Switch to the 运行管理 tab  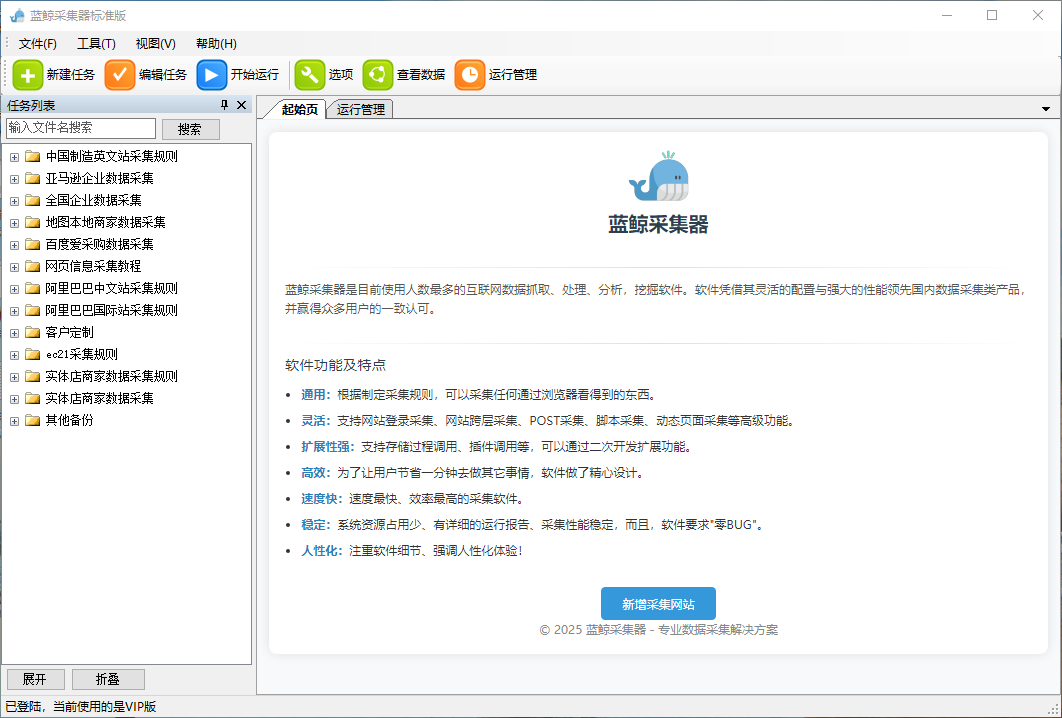point(360,109)
